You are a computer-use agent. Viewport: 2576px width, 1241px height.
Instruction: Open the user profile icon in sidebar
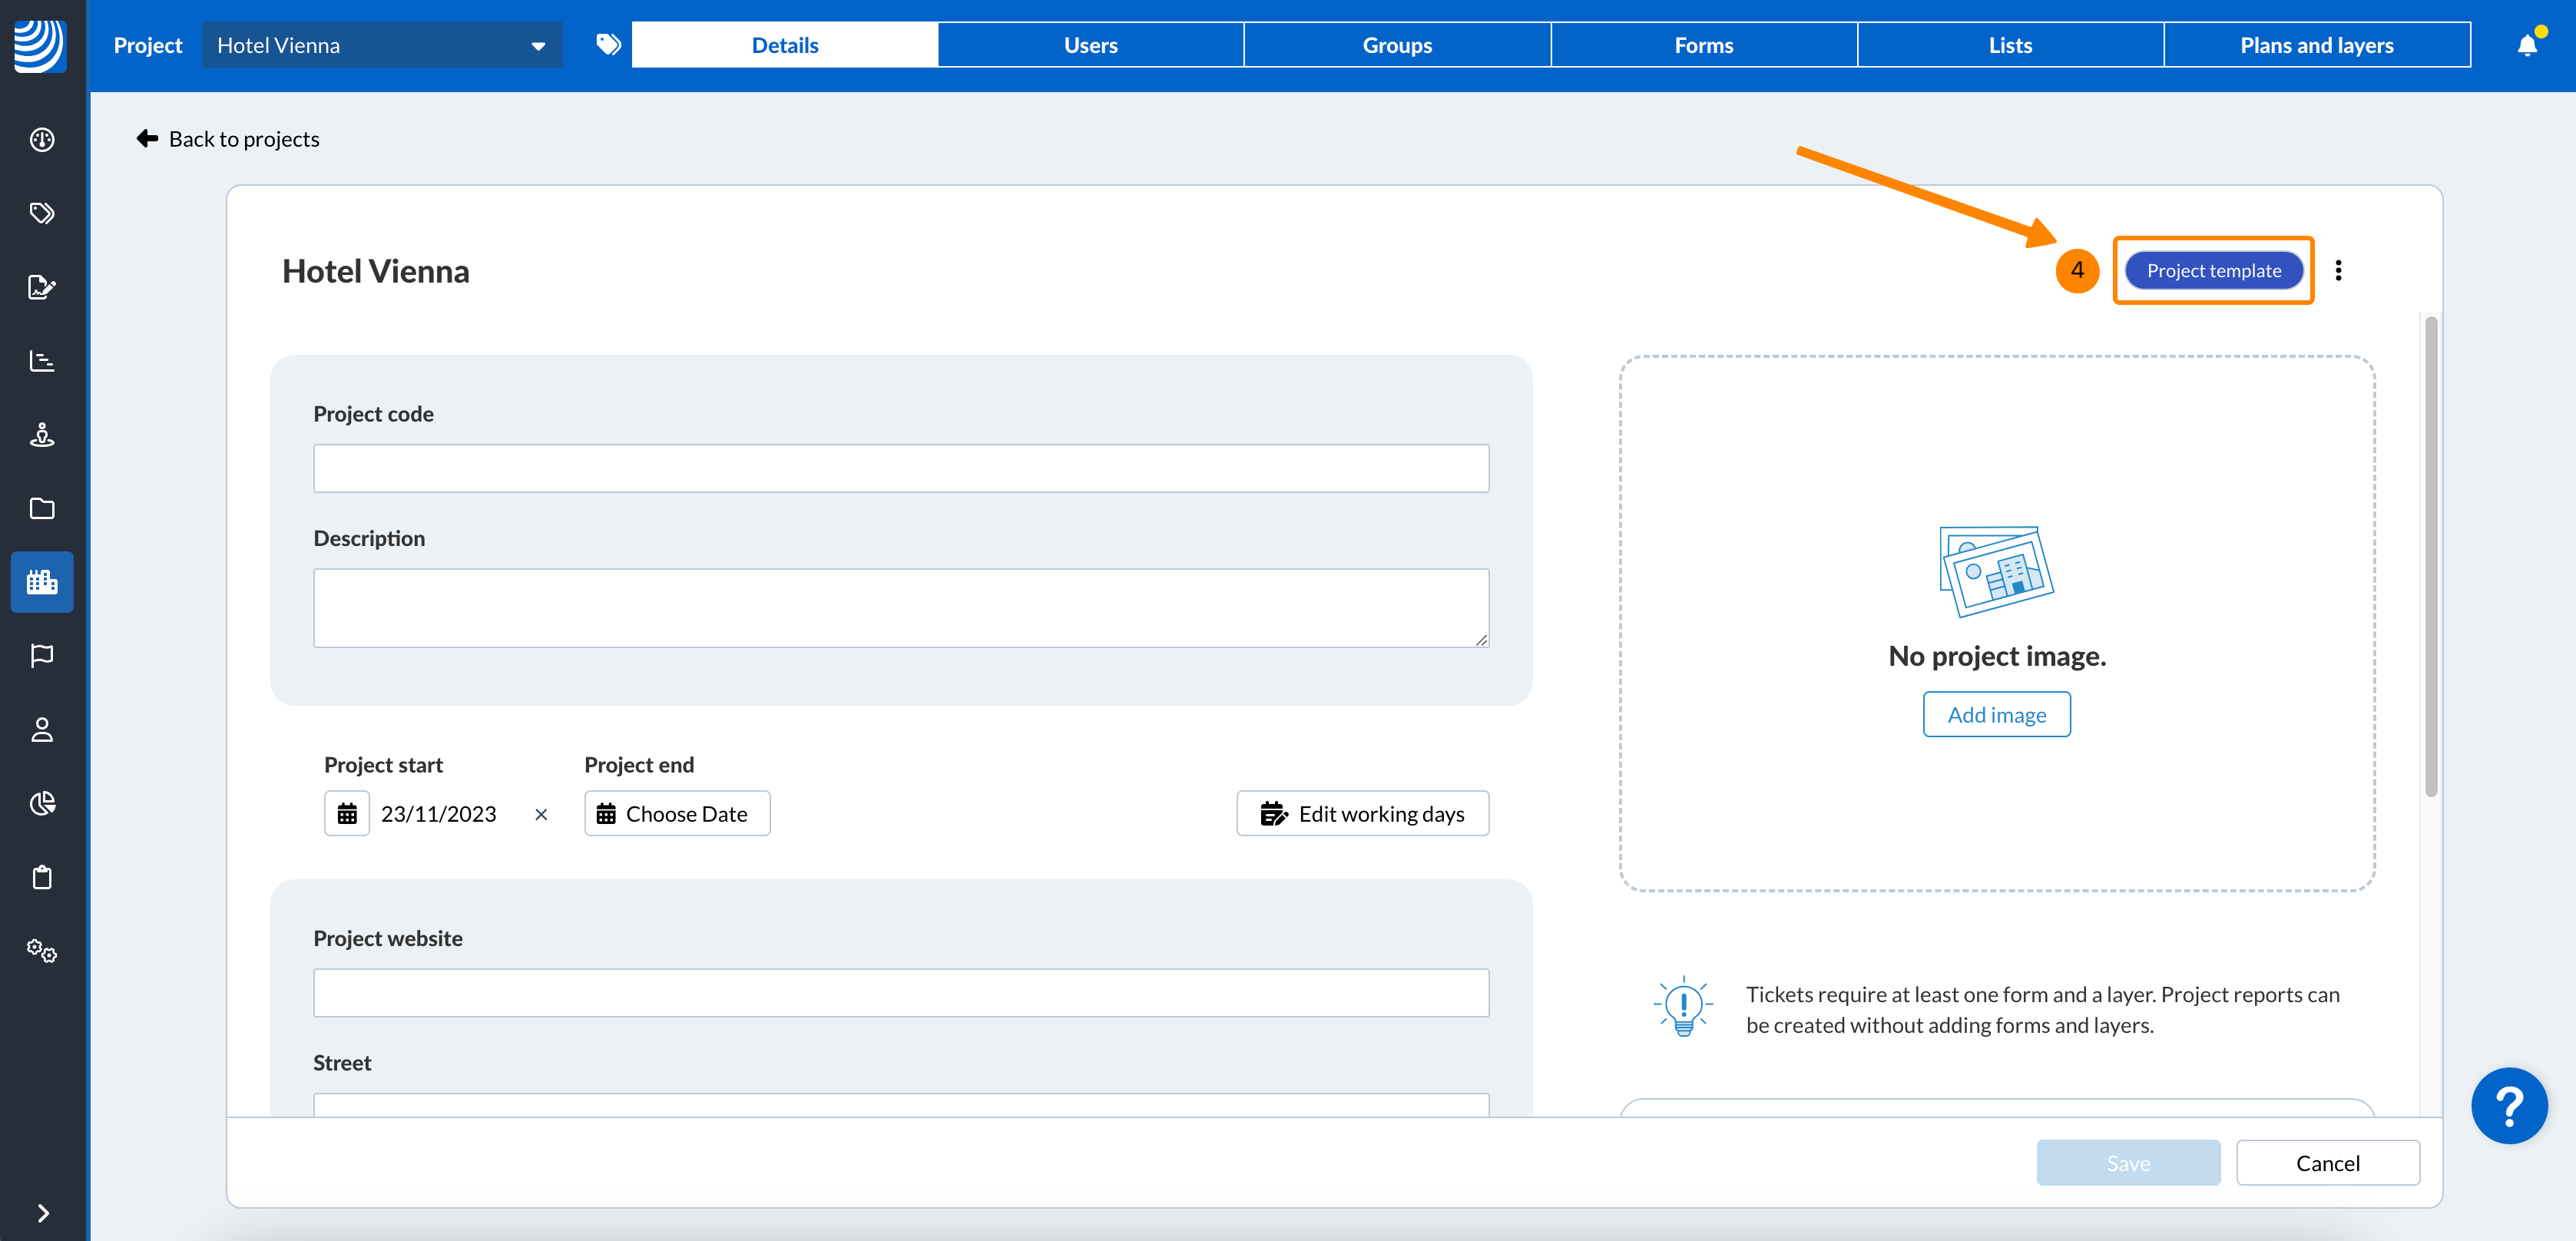(x=42, y=730)
